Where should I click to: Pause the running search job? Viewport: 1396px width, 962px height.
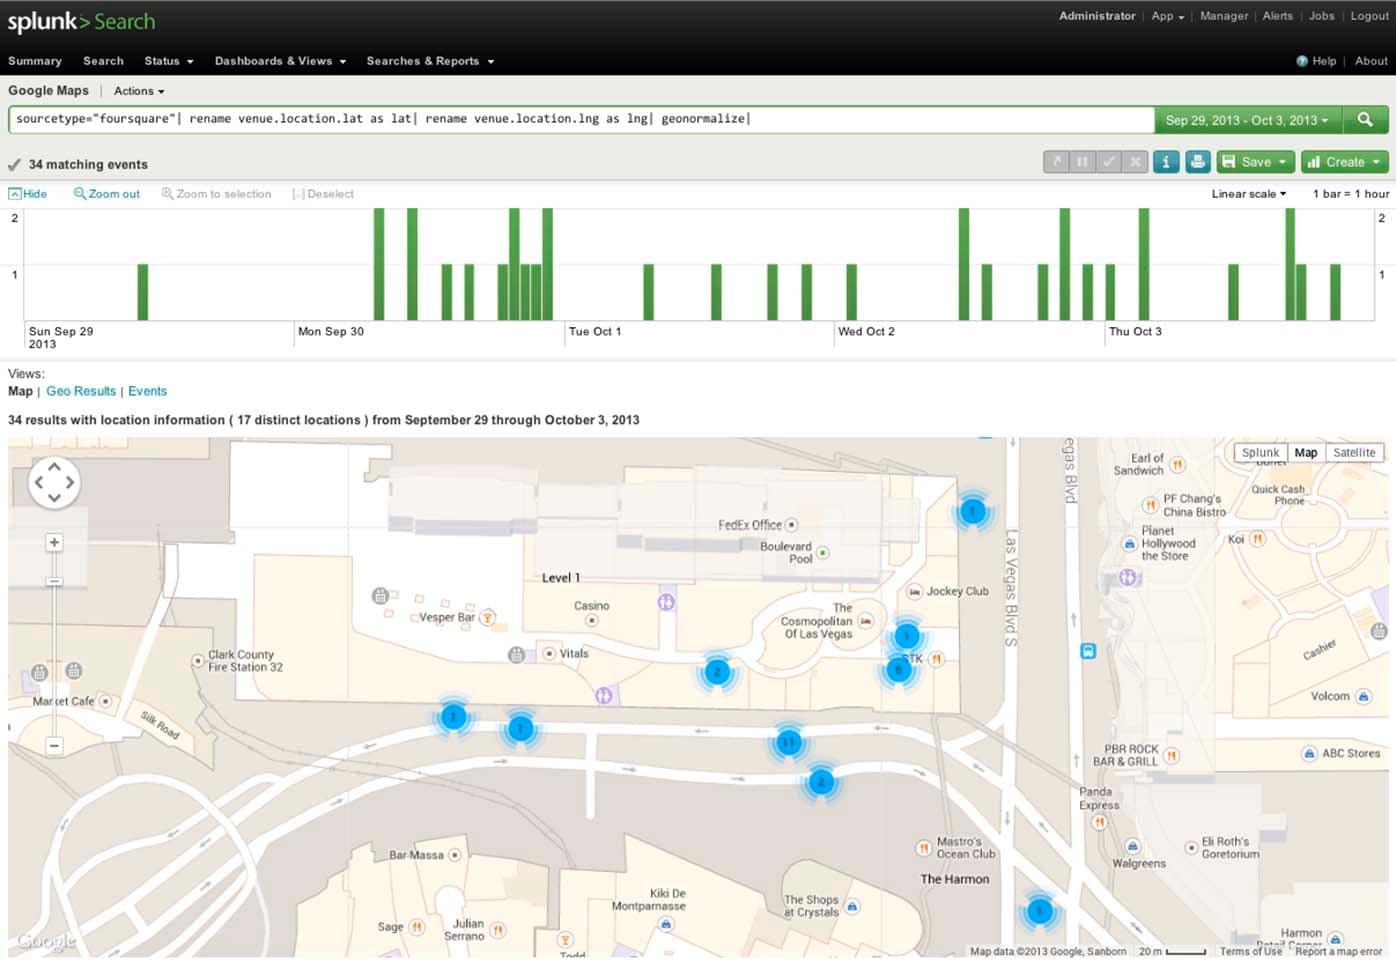click(1082, 162)
